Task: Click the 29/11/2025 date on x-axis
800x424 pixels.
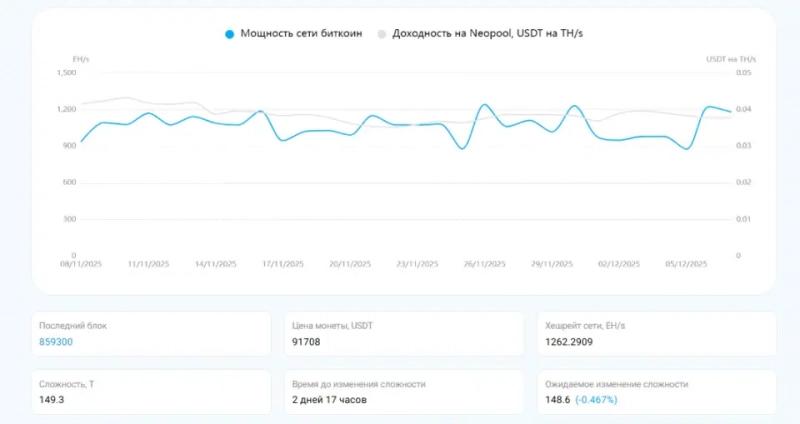Action: coord(552,264)
